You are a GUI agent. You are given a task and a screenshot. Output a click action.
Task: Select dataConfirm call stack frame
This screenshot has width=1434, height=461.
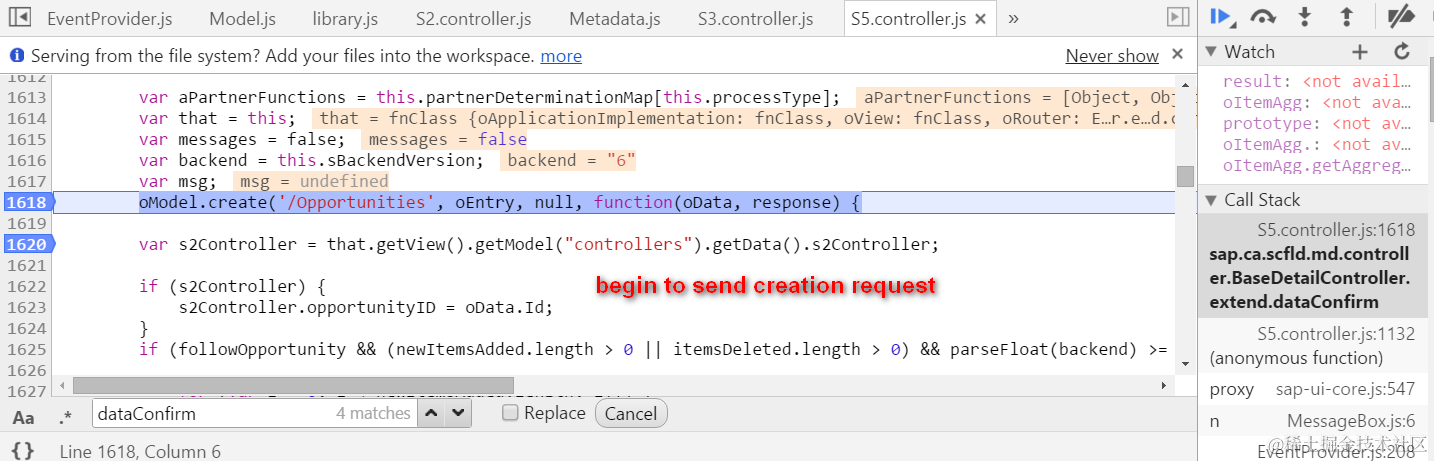click(1313, 266)
